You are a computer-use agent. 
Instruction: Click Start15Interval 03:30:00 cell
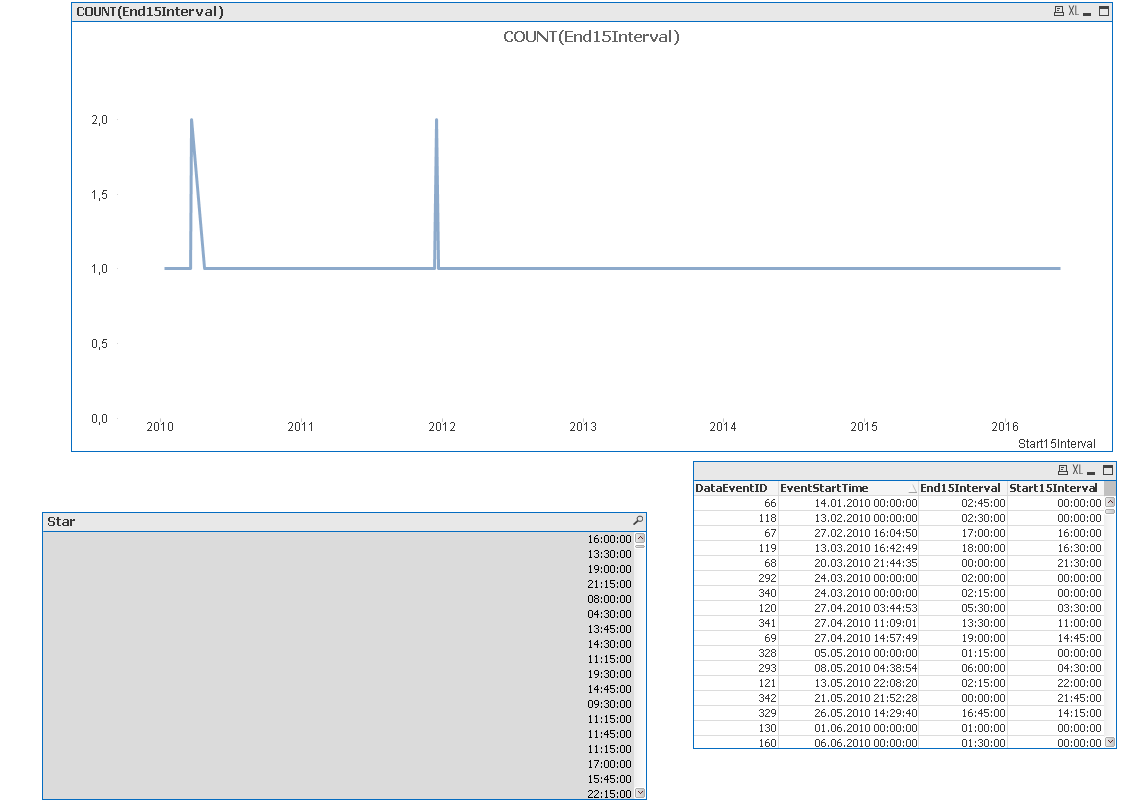[1055, 609]
